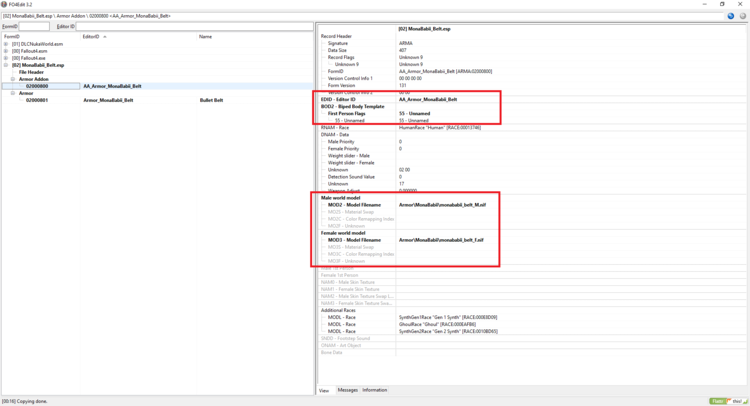750x406 pixels.
Task: Click the EDID - Editor ID row label
Action: pos(338,99)
